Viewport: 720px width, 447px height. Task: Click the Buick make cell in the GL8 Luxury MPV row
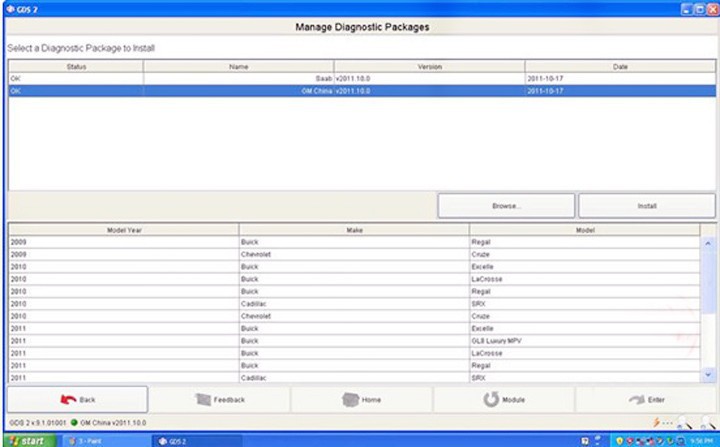click(354, 341)
